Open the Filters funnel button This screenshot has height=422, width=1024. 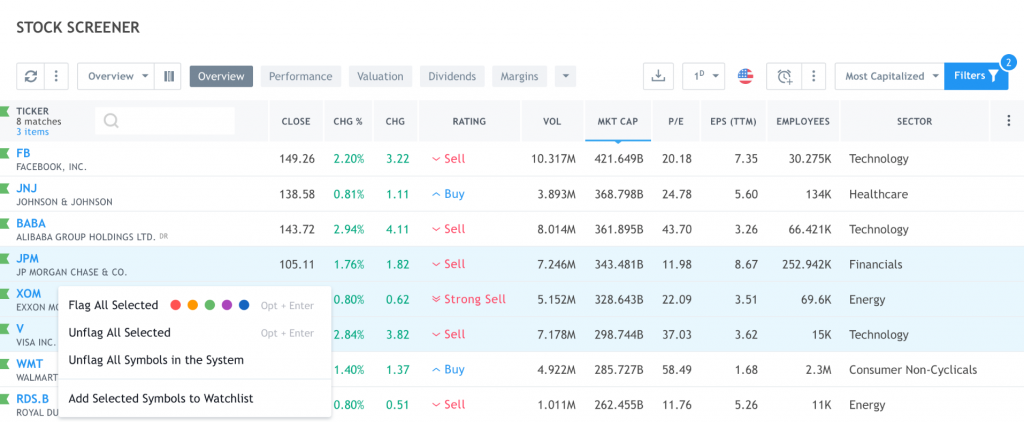(x=976, y=76)
